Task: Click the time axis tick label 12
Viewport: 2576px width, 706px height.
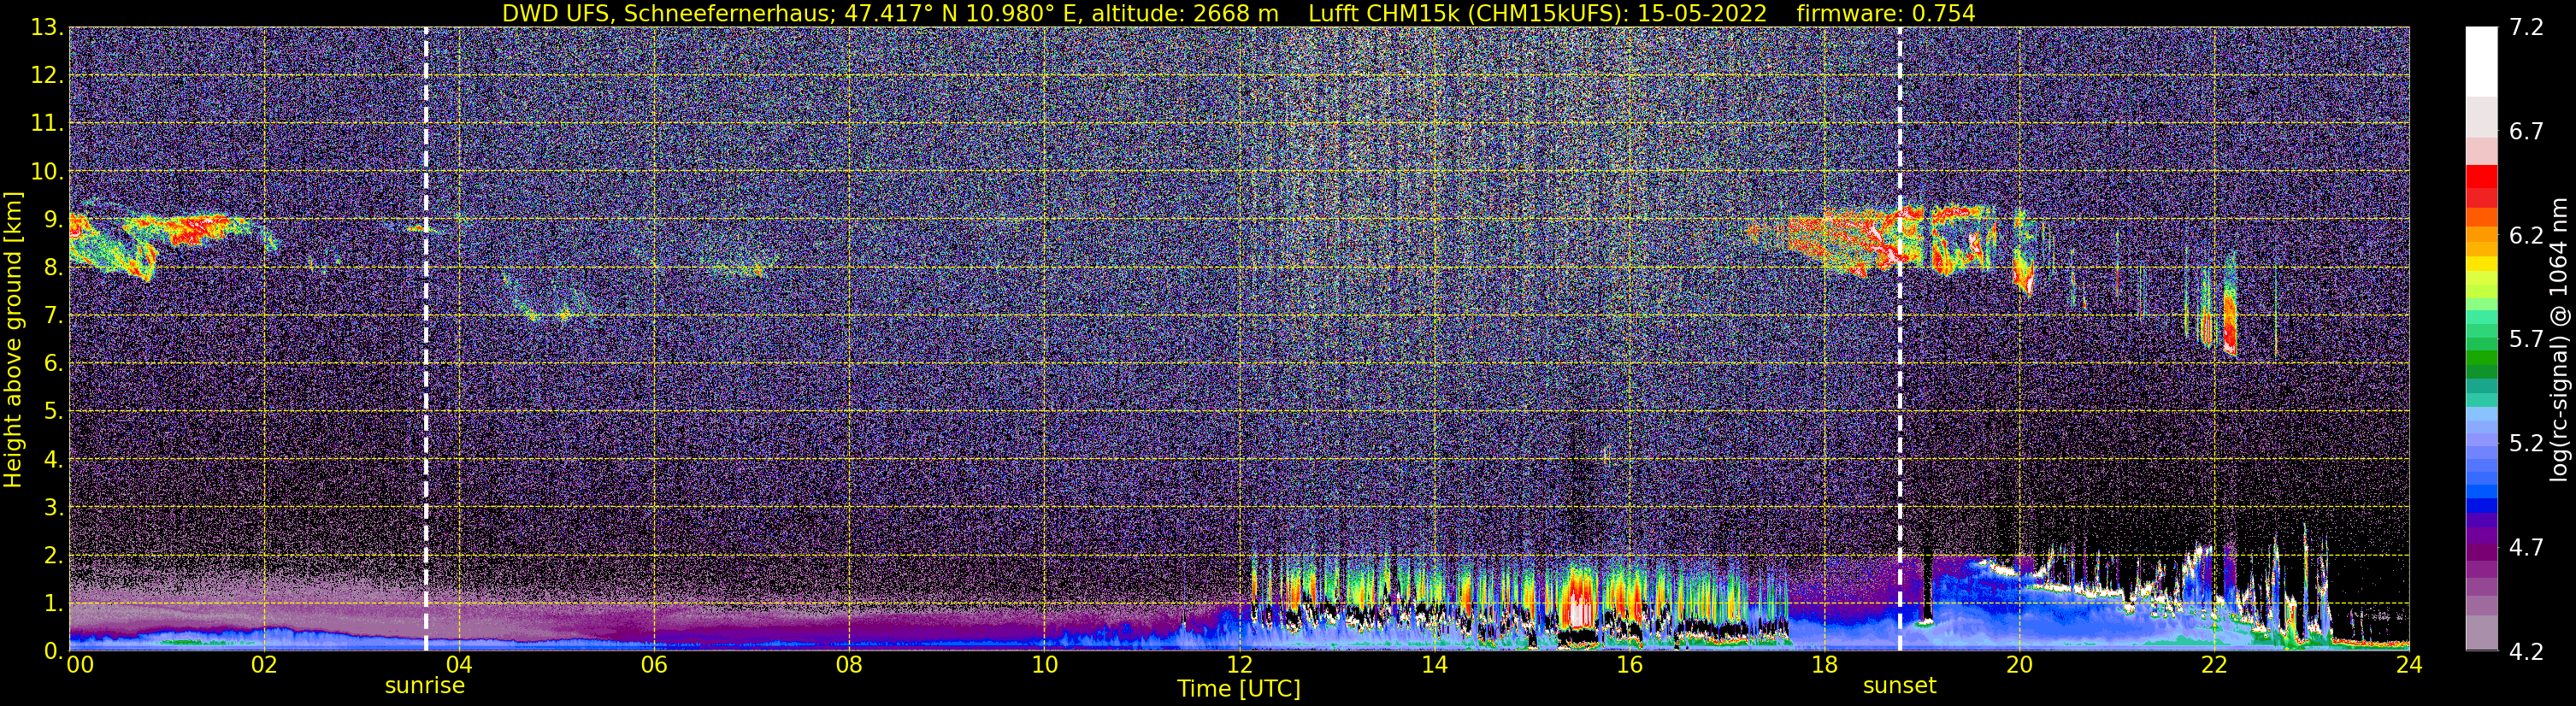Action: pos(1239,666)
